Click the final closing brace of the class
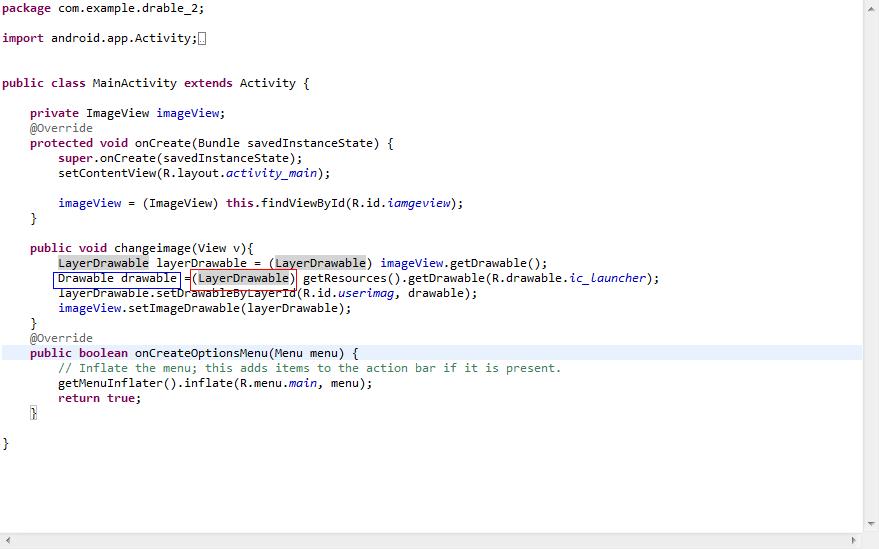Image resolution: width=879 pixels, height=549 pixels. pos(6,444)
